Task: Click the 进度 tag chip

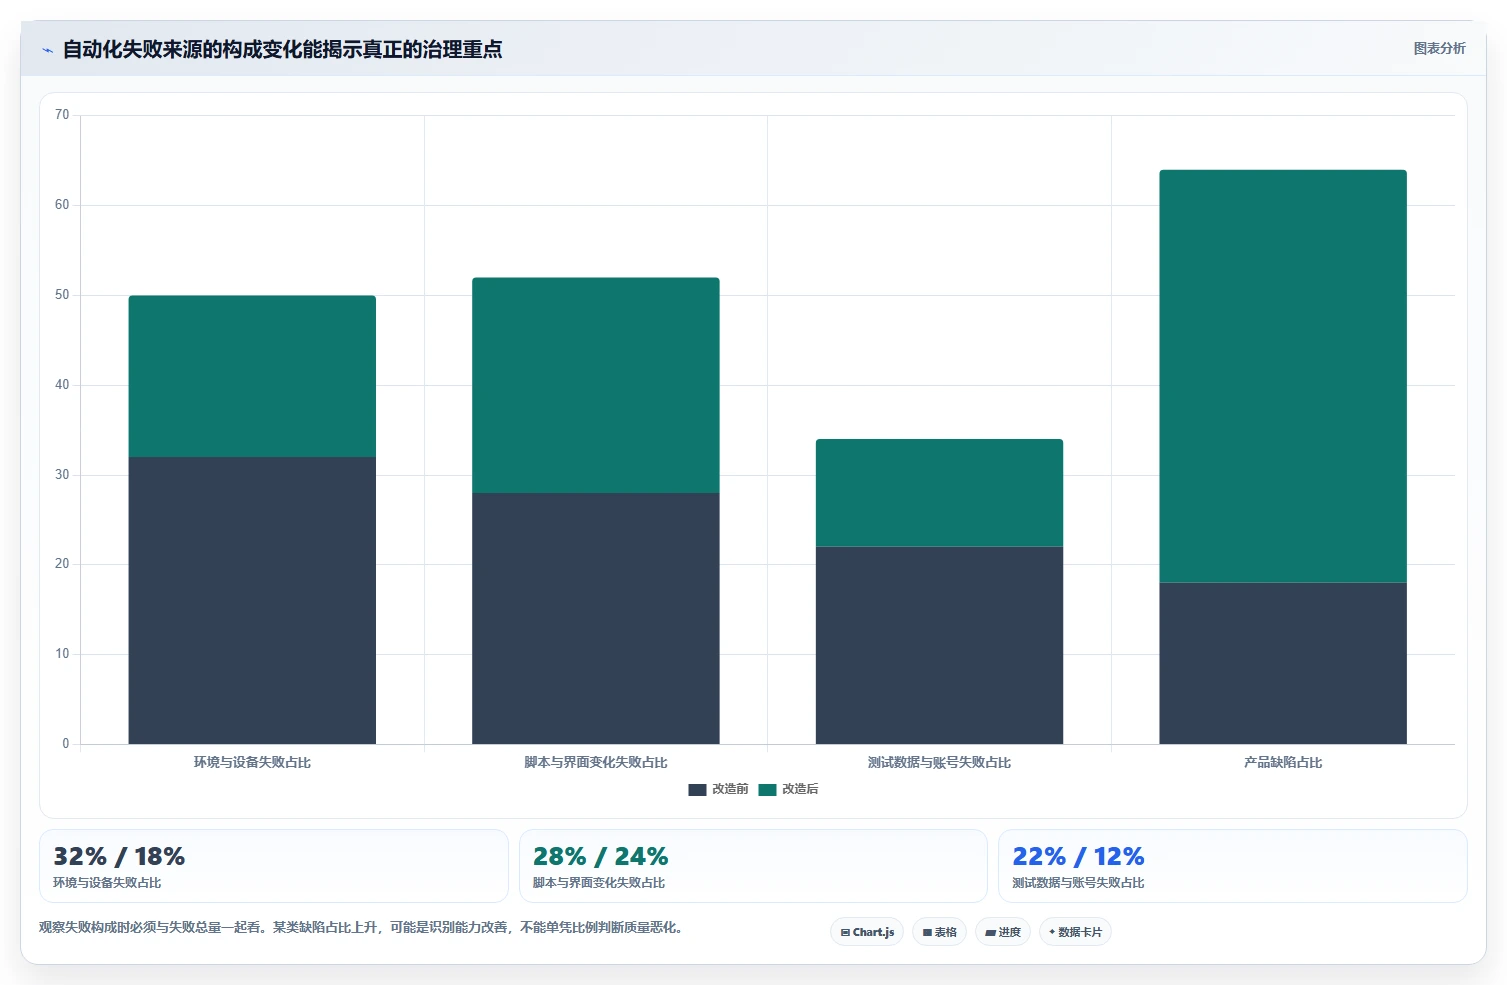Action: coord(1003,932)
